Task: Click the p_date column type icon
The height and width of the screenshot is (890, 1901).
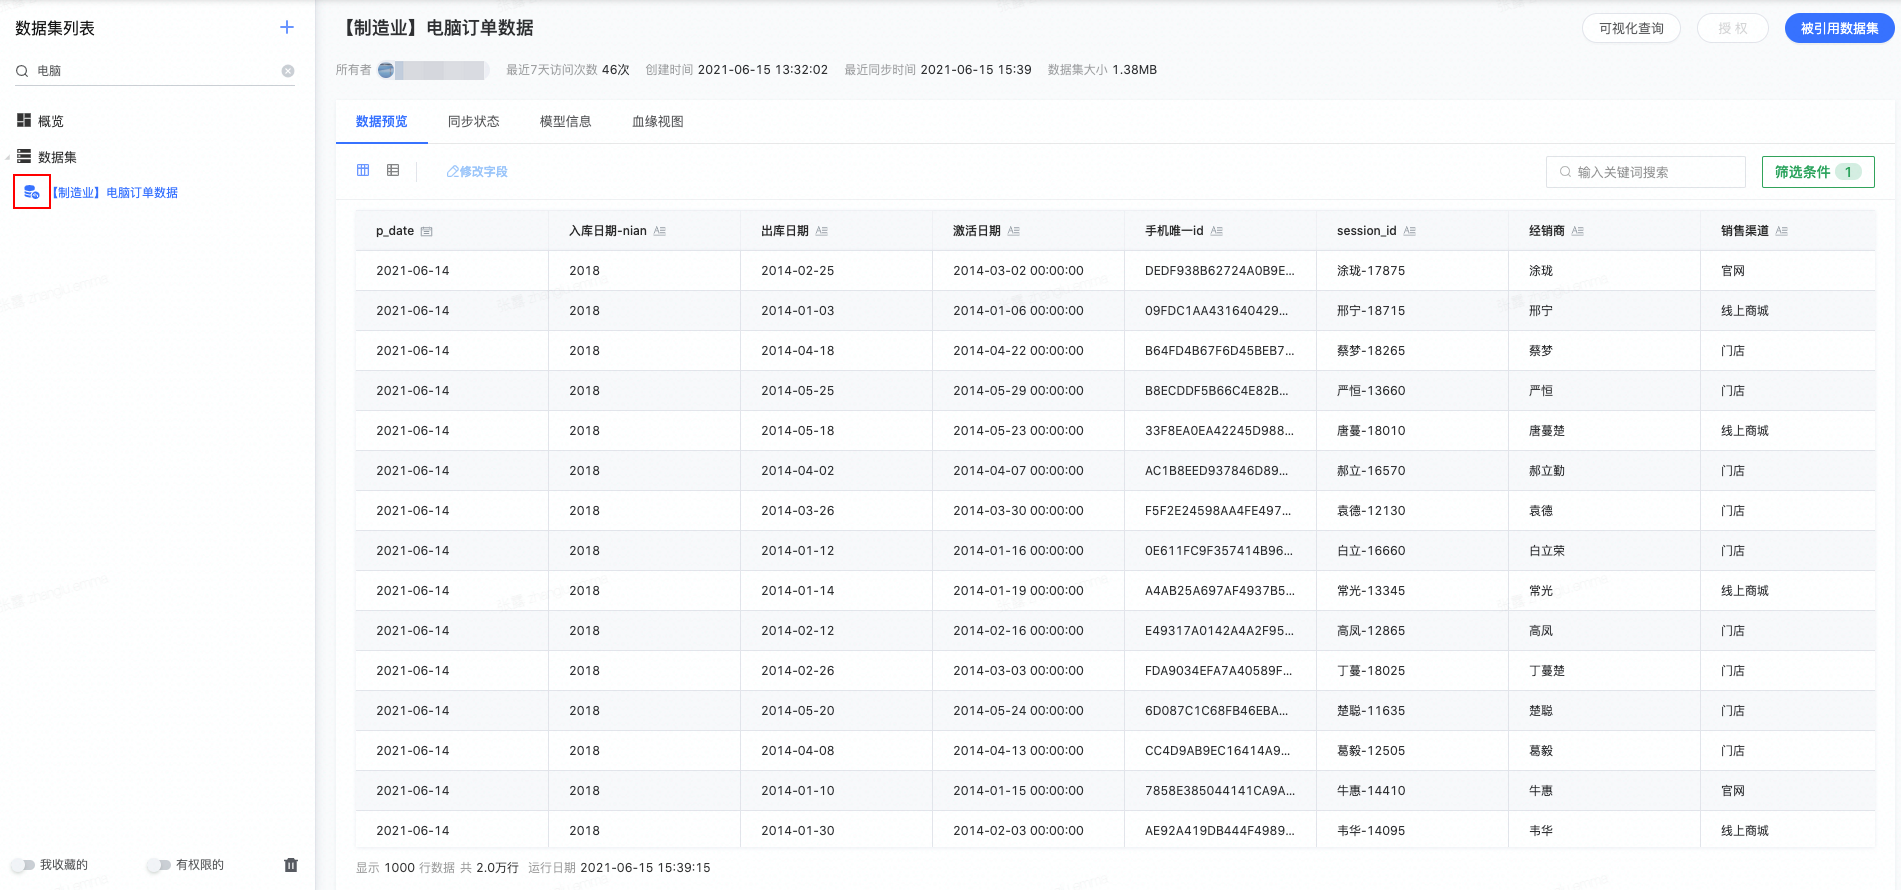Action: [427, 231]
